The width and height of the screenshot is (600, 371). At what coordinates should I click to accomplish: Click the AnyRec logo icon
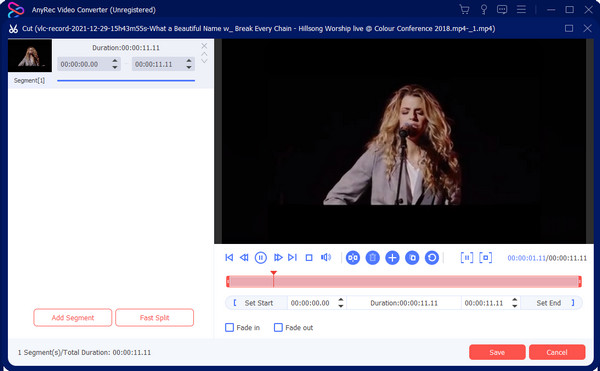click(x=16, y=10)
